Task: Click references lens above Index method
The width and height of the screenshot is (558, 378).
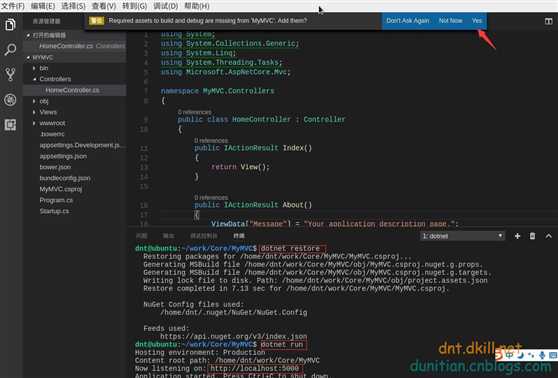Action: (x=211, y=141)
